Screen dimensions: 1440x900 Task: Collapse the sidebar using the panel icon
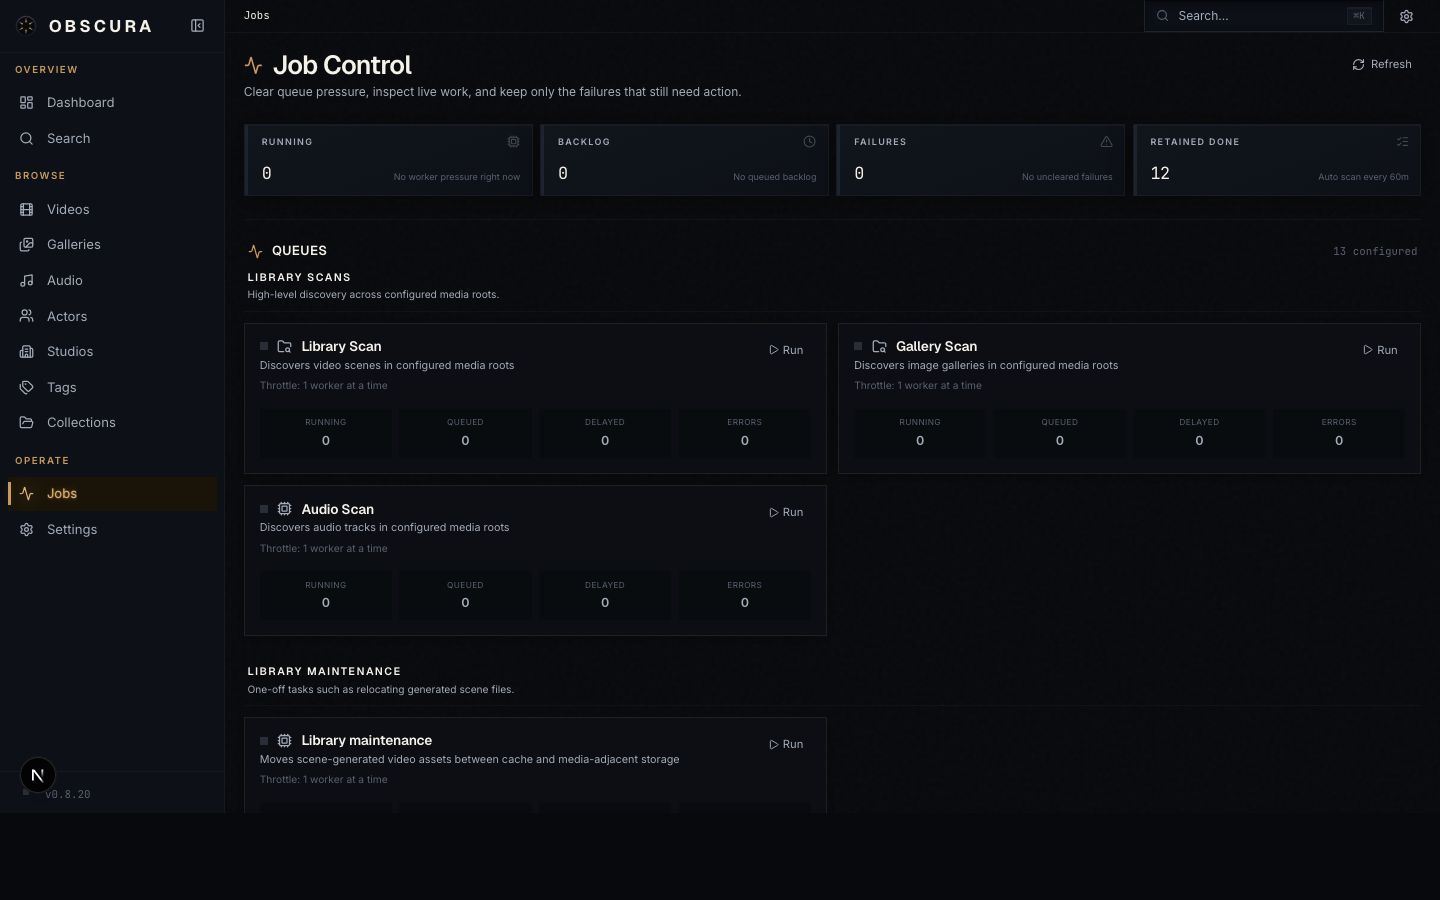click(x=197, y=26)
